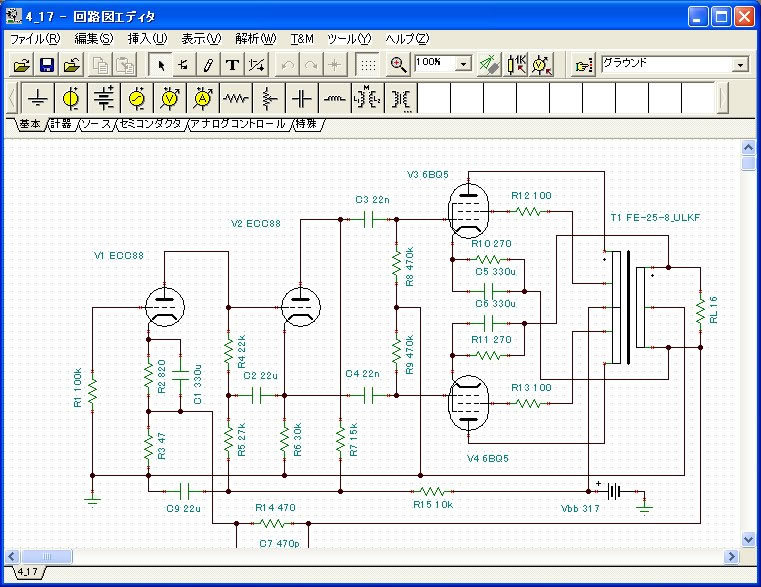Open the 解析(W) menu
The height and width of the screenshot is (587, 761).
pos(255,38)
